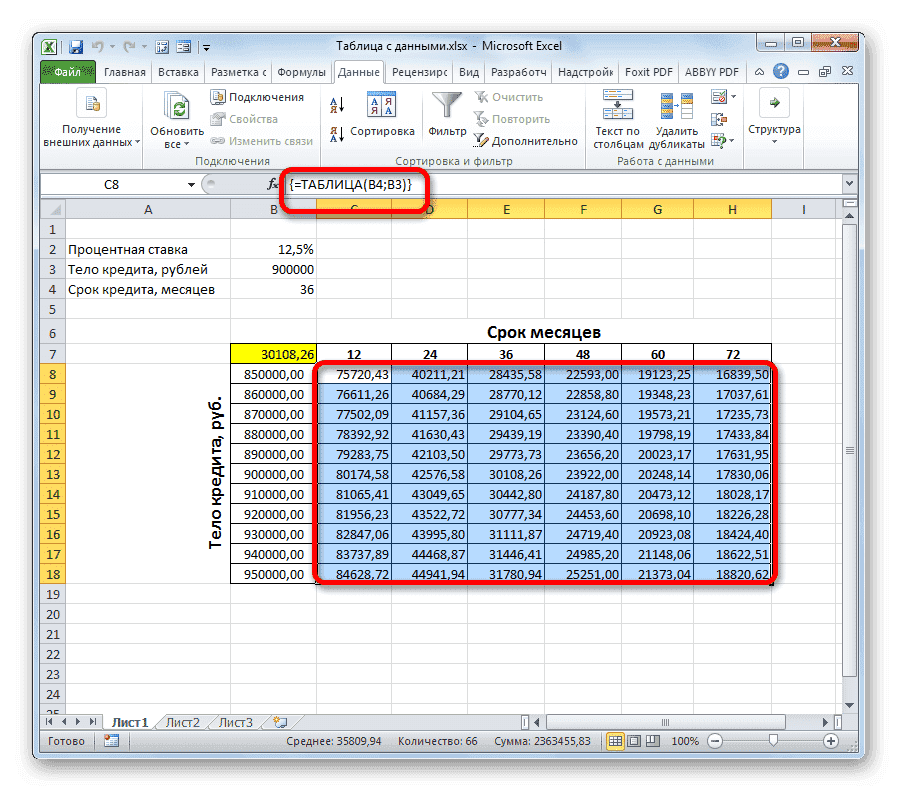
Task: Enable Page Break Preview view
Action: click(652, 741)
